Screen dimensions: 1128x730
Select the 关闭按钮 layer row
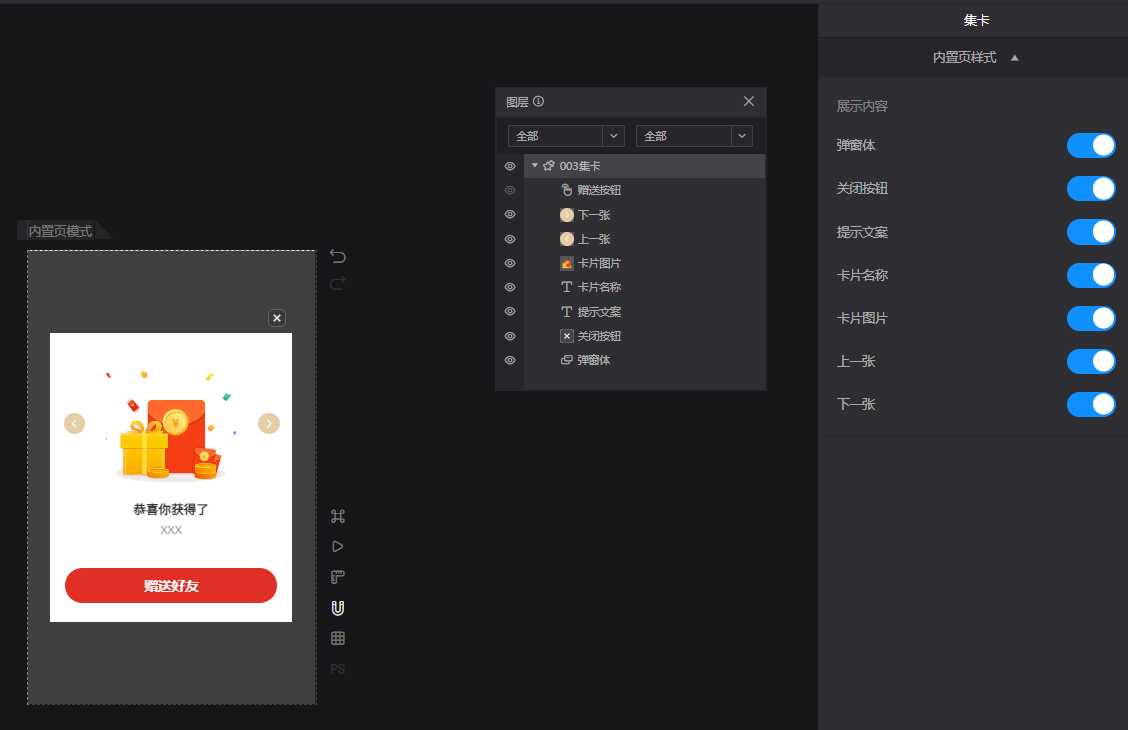(645, 336)
